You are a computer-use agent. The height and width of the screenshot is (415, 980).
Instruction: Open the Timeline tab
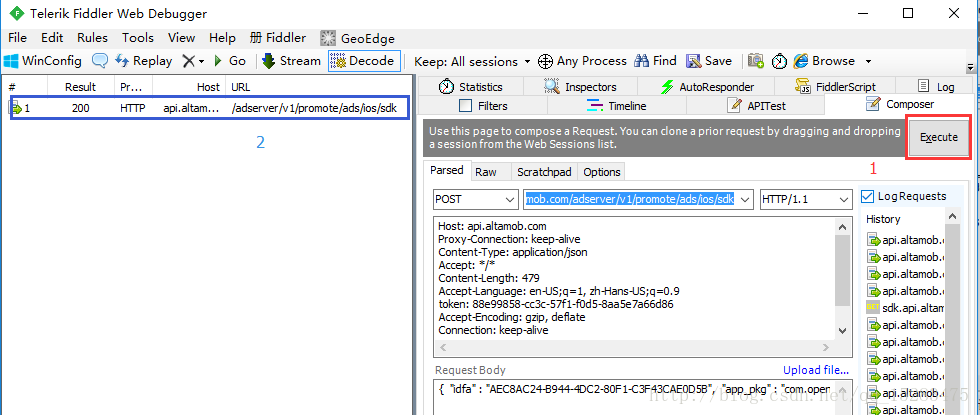click(x=616, y=106)
